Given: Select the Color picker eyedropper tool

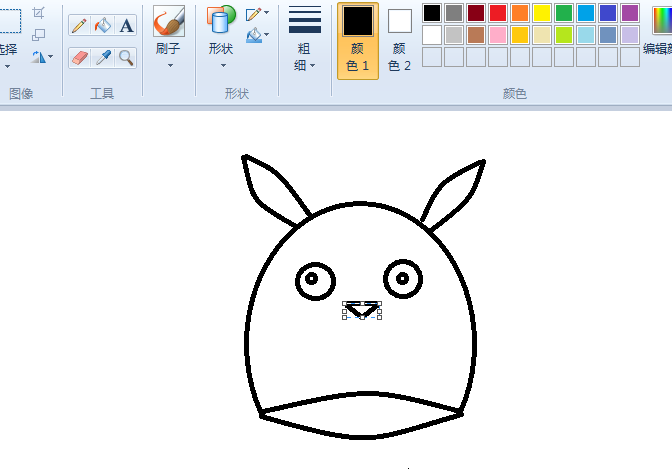Looking at the screenshot, I should pos(103,57).
